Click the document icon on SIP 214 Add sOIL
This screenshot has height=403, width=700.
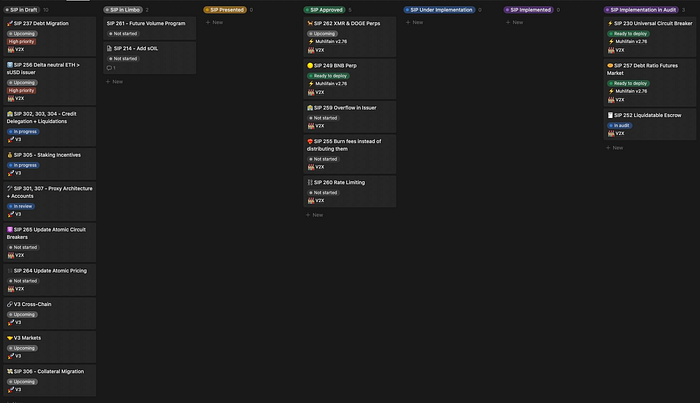pyautogui.click(x=109, y=48)
